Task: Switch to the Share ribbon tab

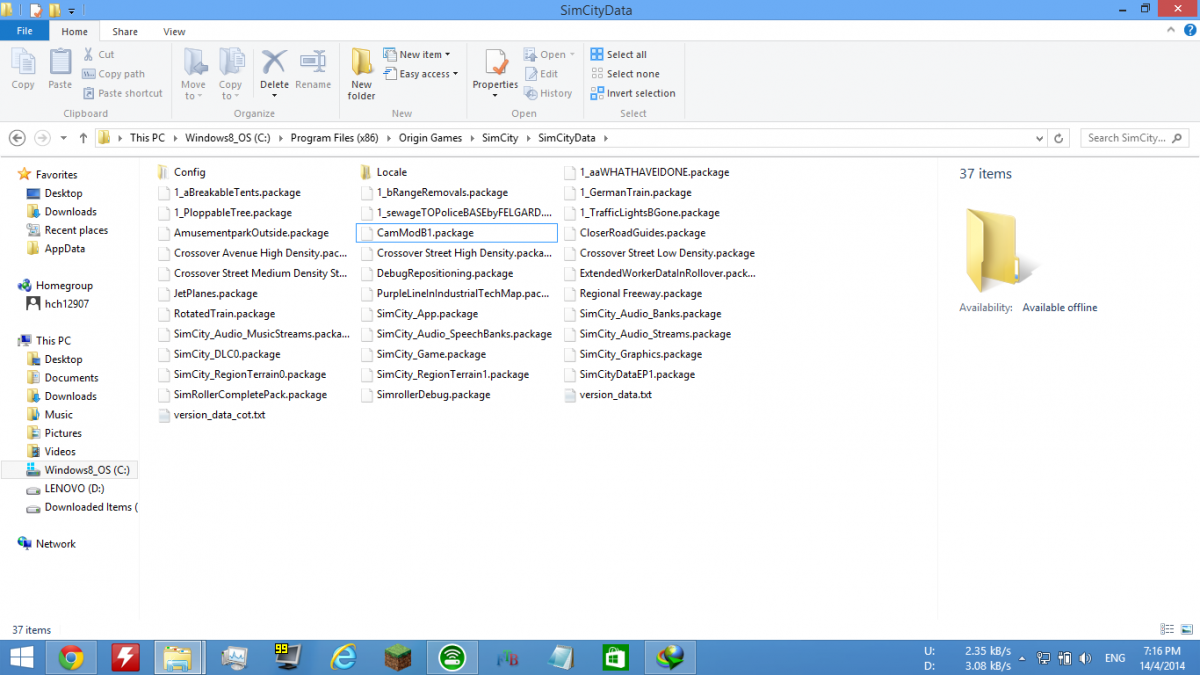Action: click(x=125, y=32)
